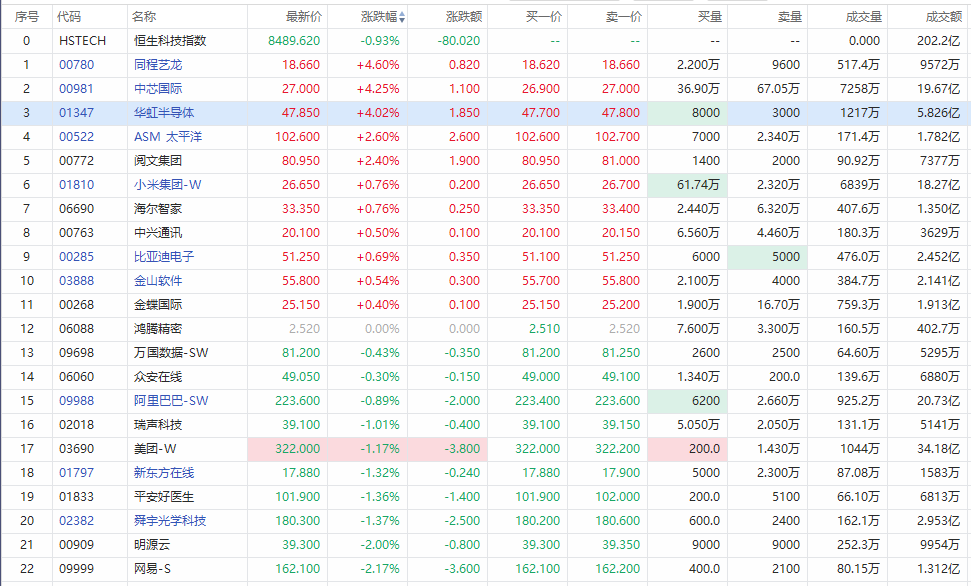This screenshot has width=971, height=586.
Task: Click the 买一价 column header
Action: coord(544,17)
